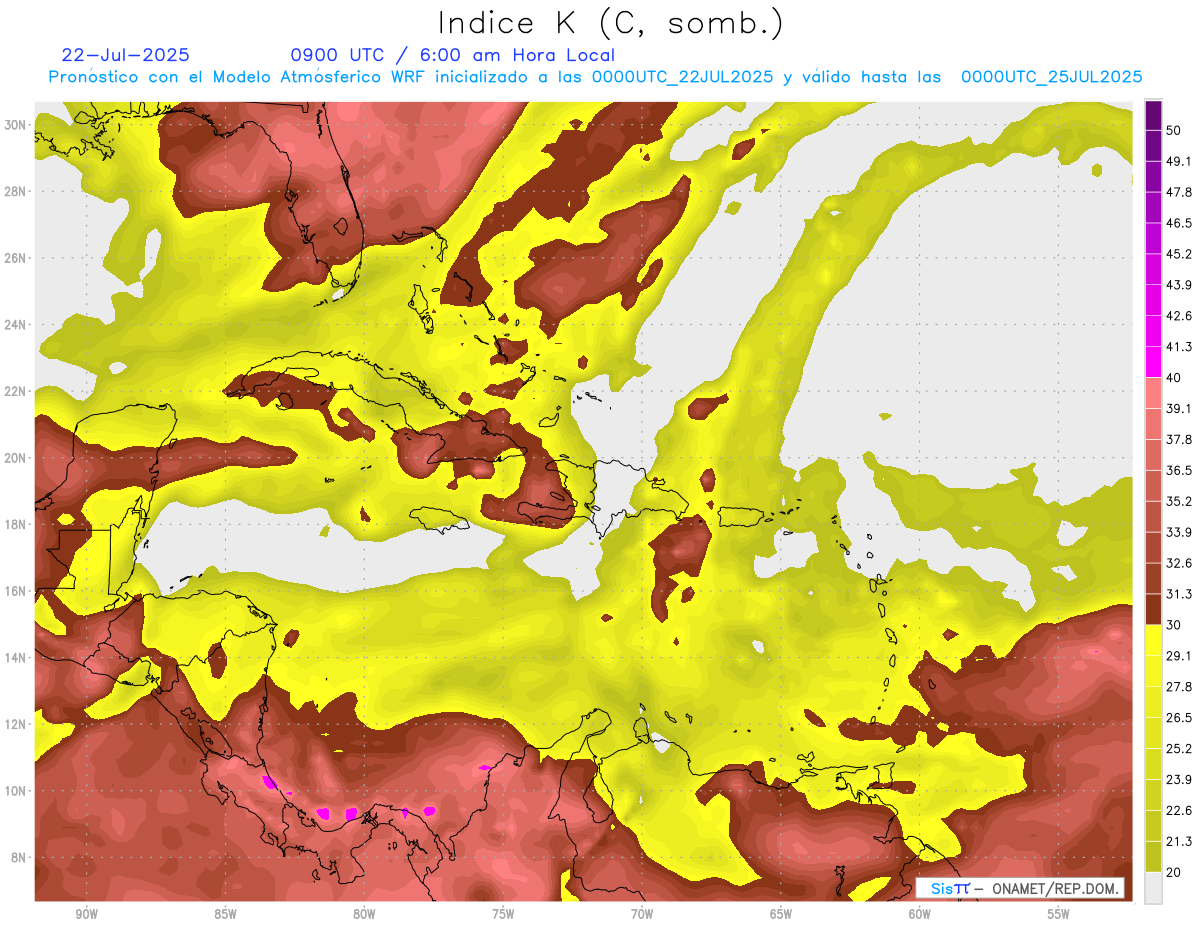Click the "12N" latitude label

[x=16, y=724]
